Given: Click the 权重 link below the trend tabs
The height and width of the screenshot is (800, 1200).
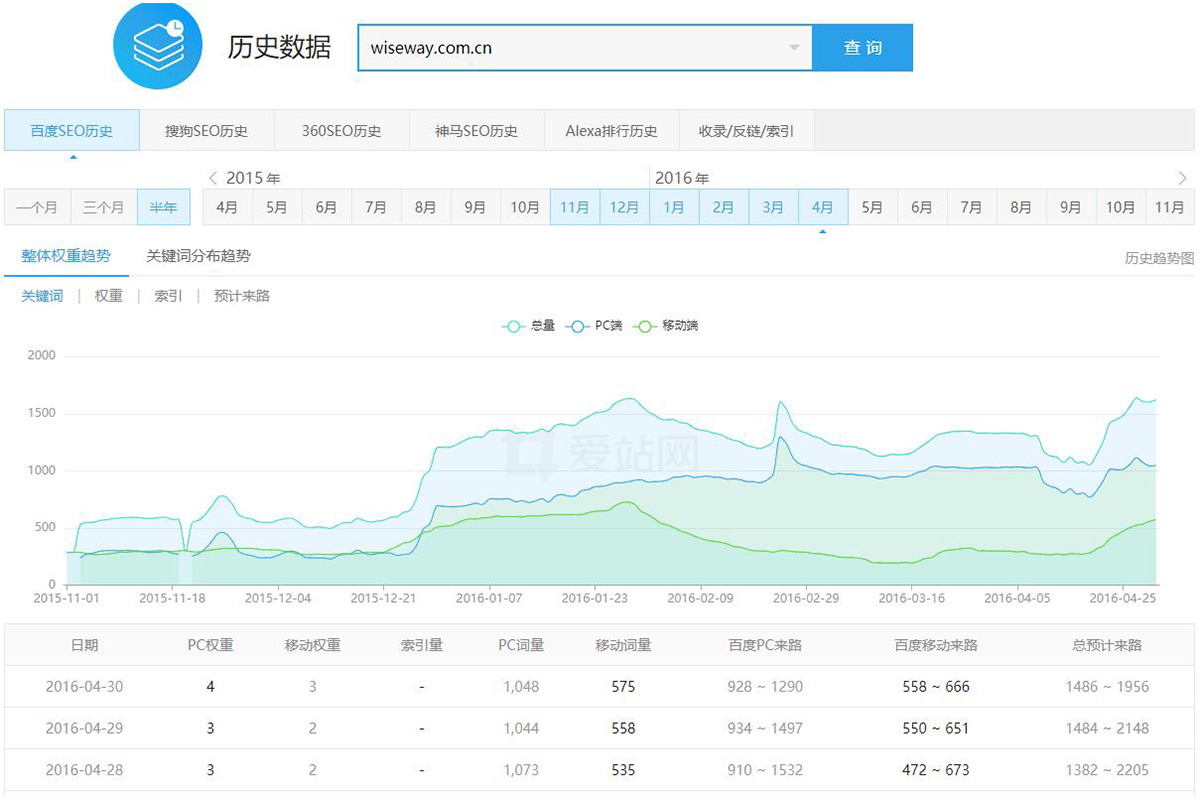Looking at the screenshot, I should (x=107, y=295).
